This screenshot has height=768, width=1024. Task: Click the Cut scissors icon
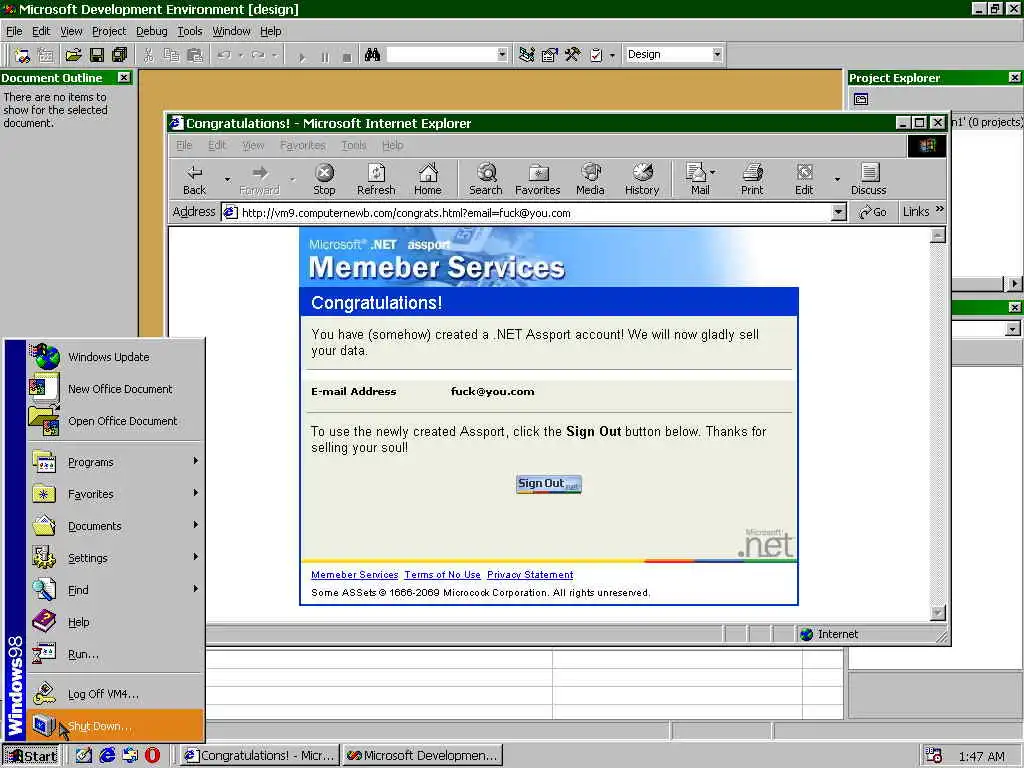pos(149,55)
